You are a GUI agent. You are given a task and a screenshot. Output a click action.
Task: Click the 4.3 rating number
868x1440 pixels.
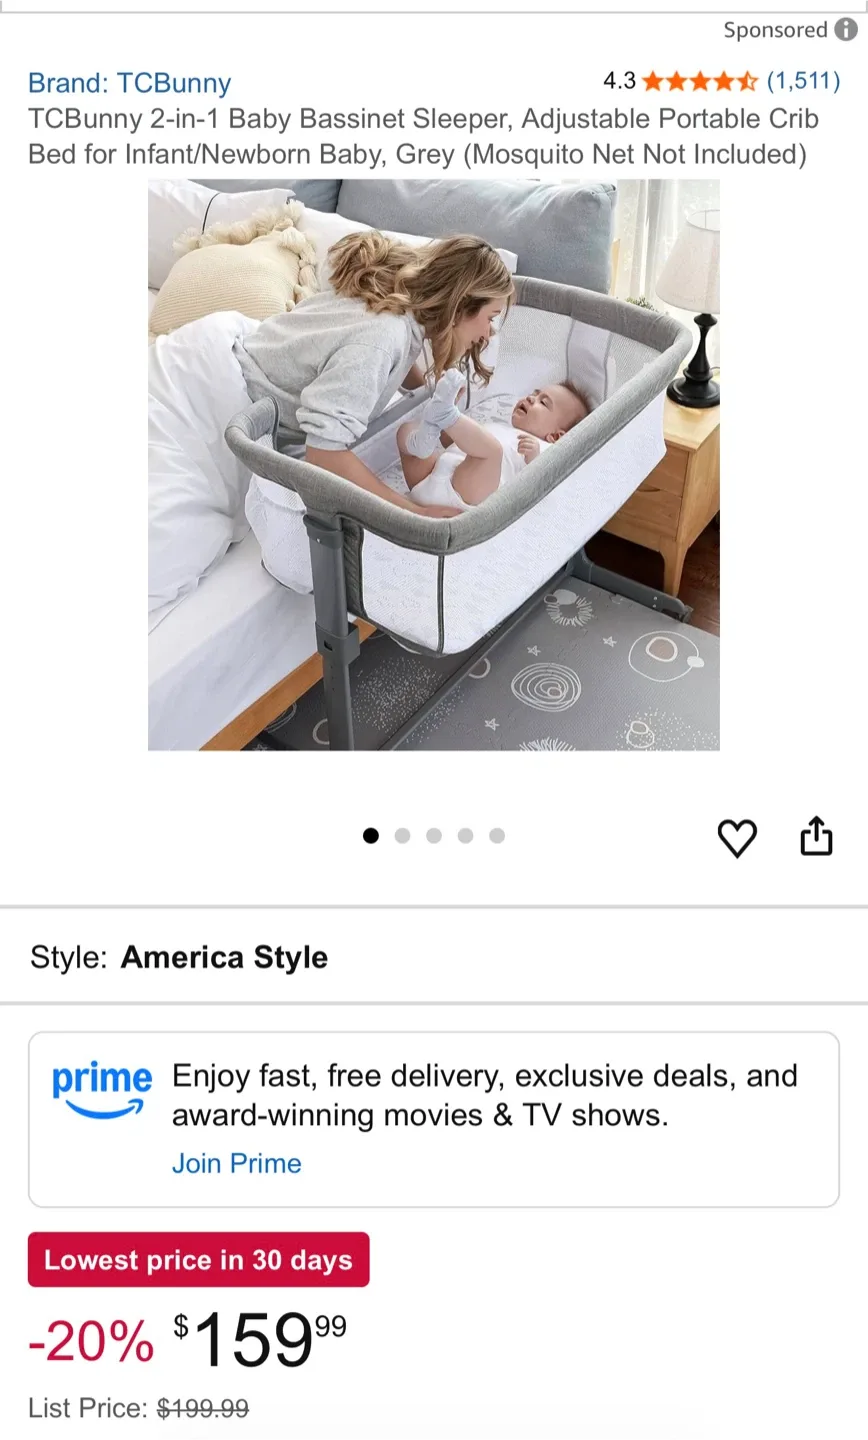click(x=619, y=81)
